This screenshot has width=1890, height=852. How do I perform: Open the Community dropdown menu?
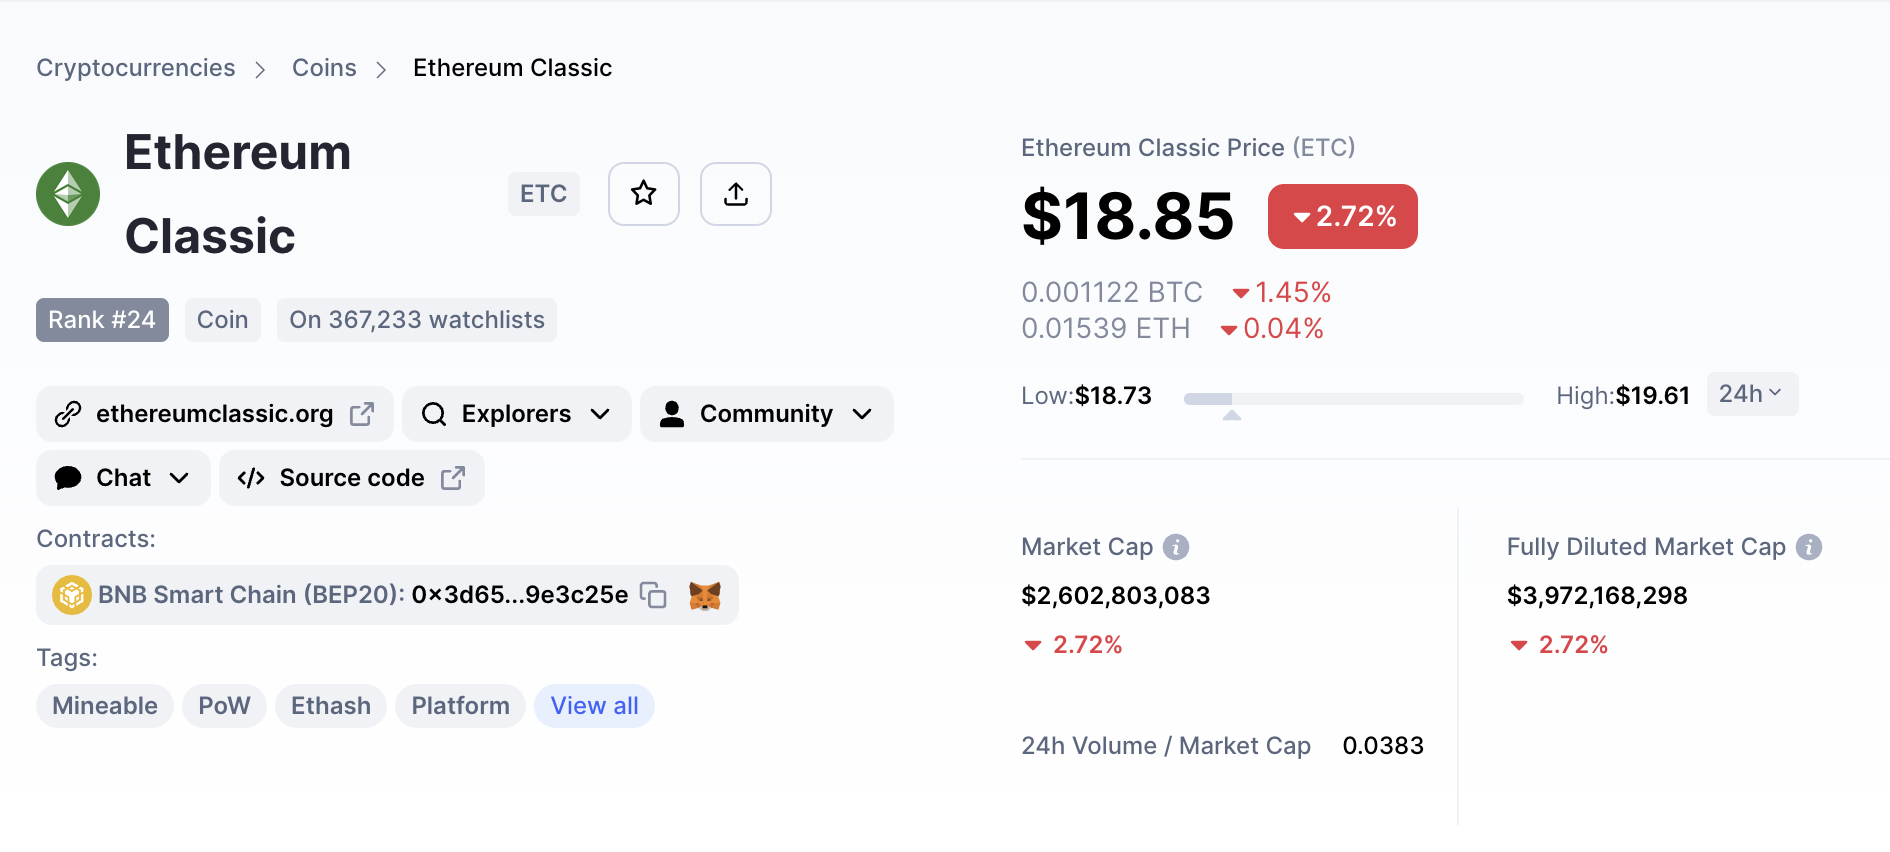[766, 414]
